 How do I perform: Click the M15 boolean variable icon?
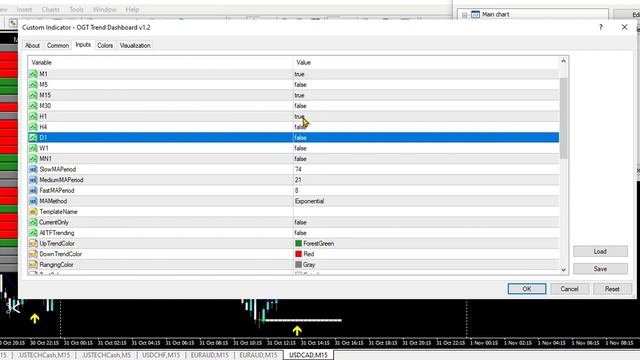(x=33, y=95)
